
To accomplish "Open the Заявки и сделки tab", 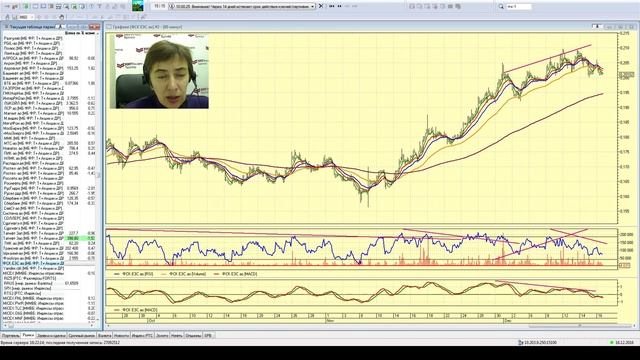I will point(51,336).
